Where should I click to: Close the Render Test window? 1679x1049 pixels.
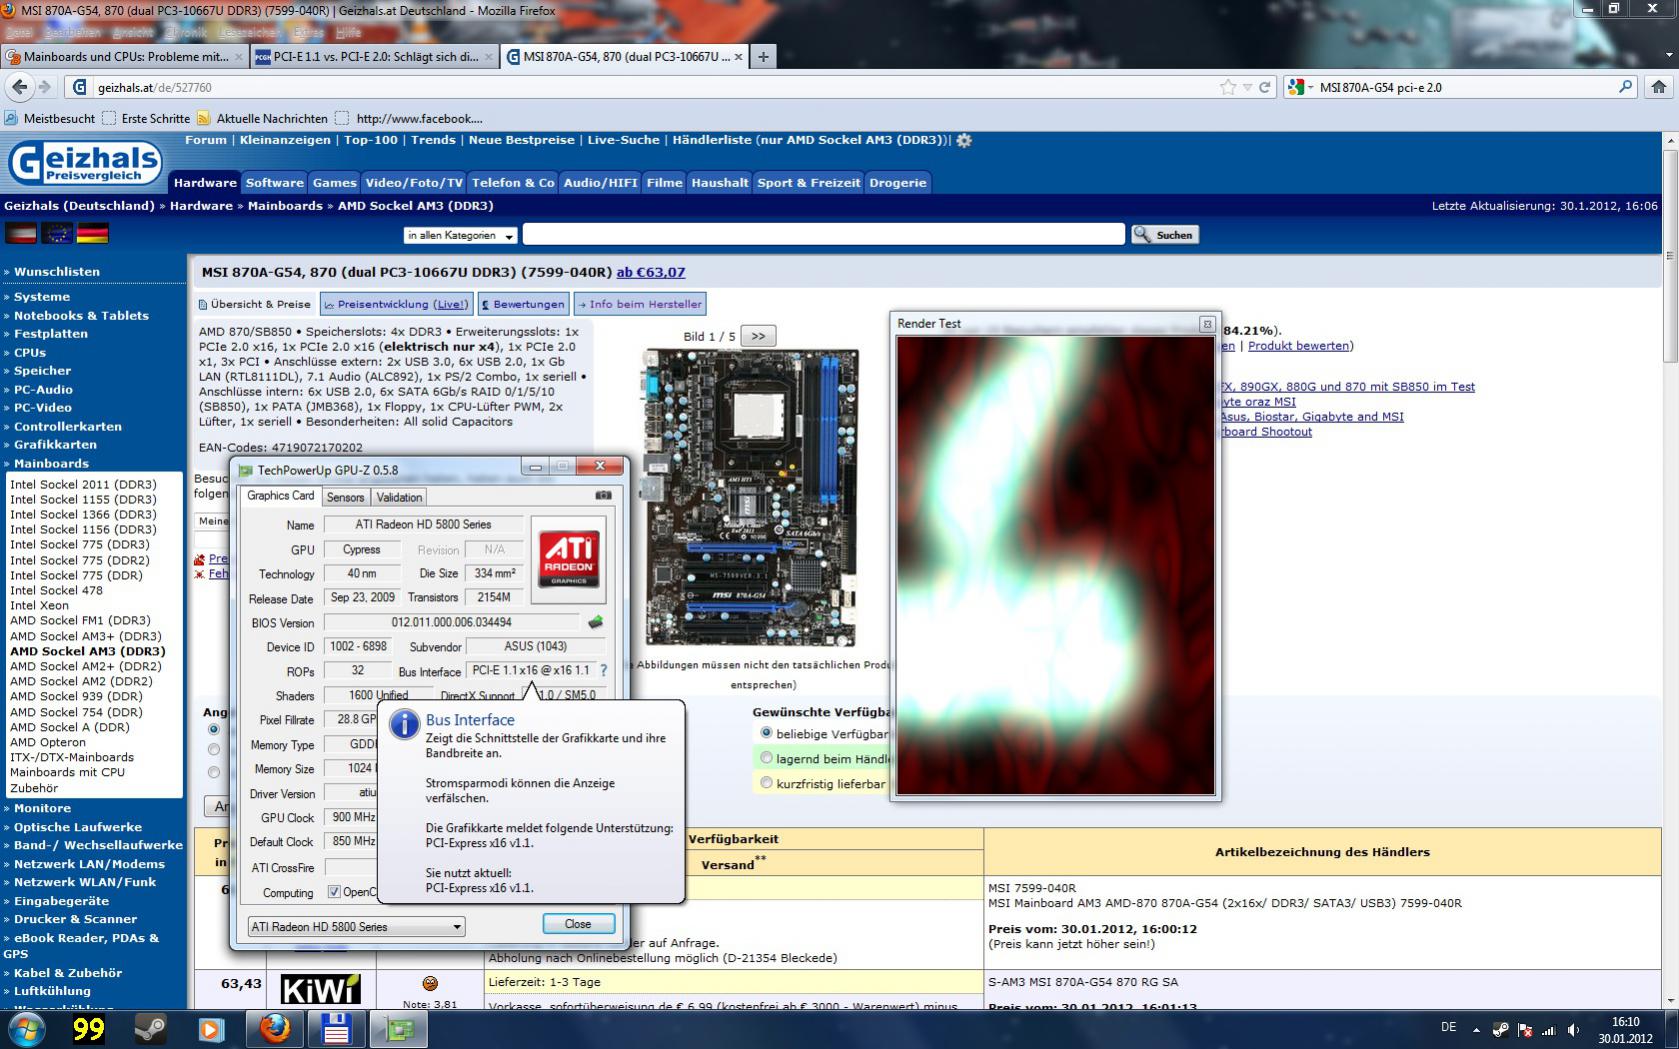[1207, 324]
